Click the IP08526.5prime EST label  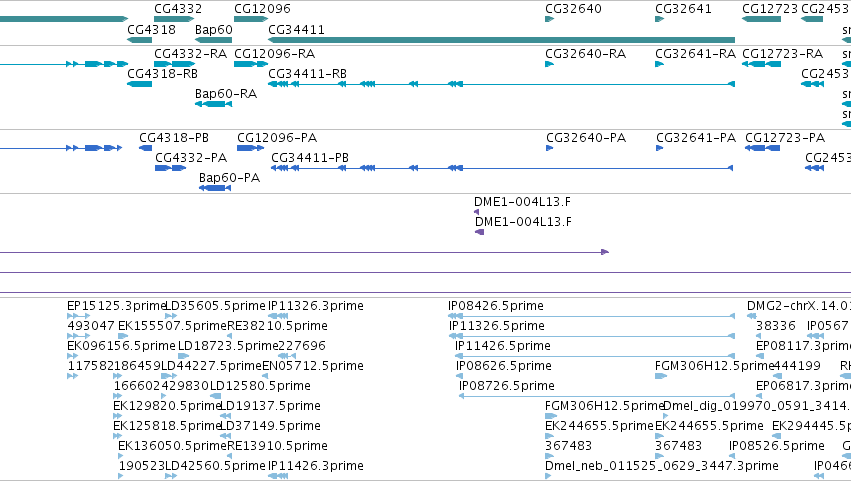(x=777, y=447)
